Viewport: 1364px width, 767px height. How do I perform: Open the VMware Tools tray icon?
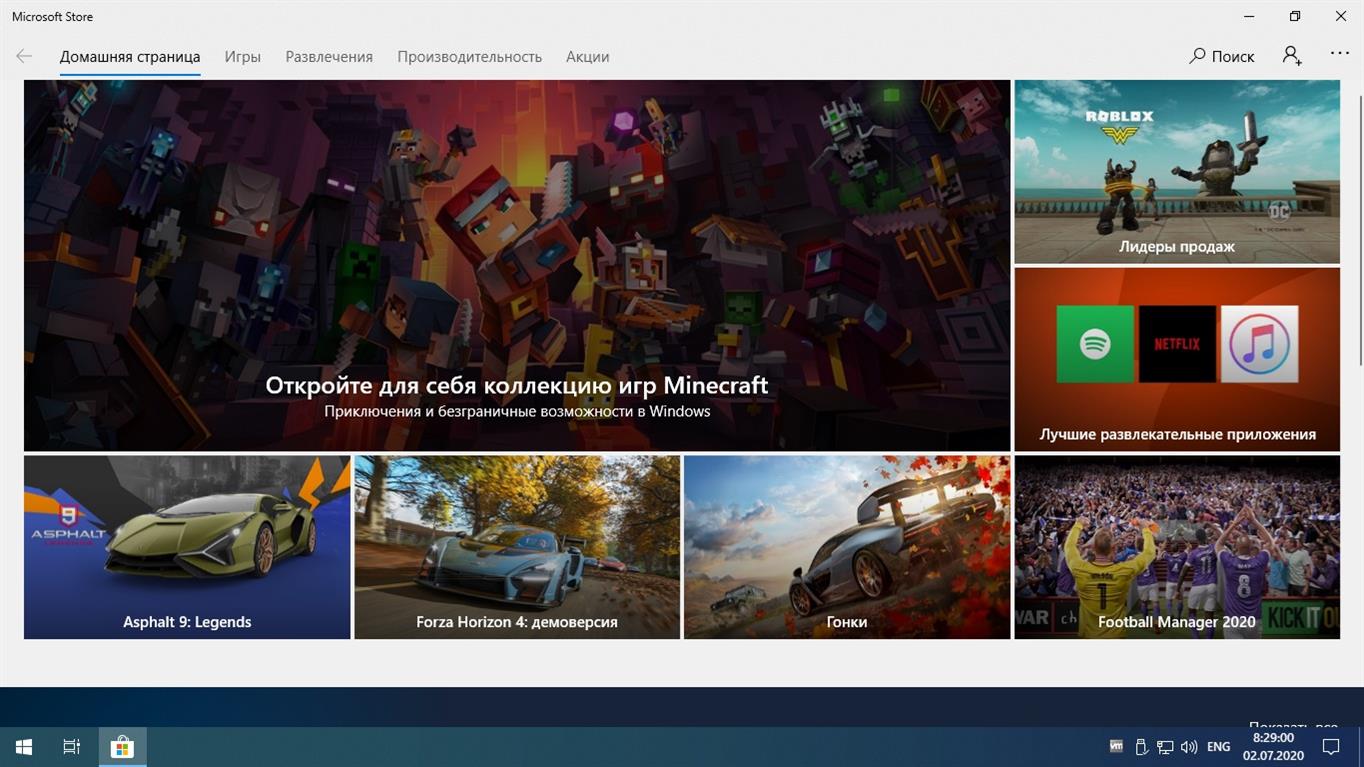pos(1116,747)
